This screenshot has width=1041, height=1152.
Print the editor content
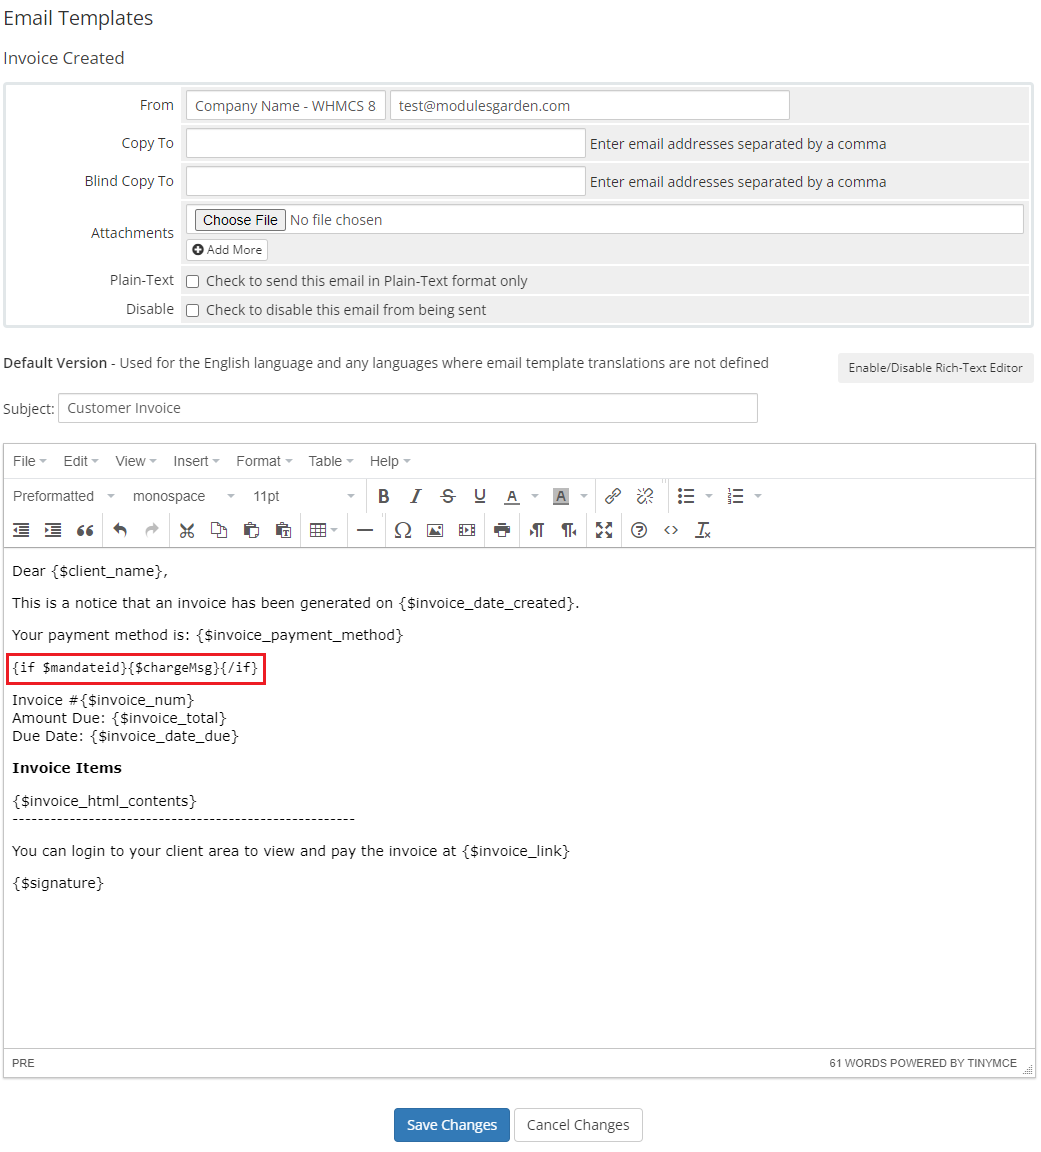[503, 530]
